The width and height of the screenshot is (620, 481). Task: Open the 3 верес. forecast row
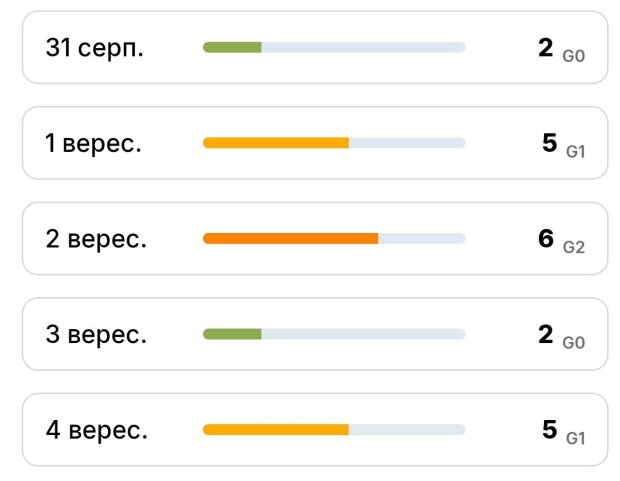click(315, 334)
